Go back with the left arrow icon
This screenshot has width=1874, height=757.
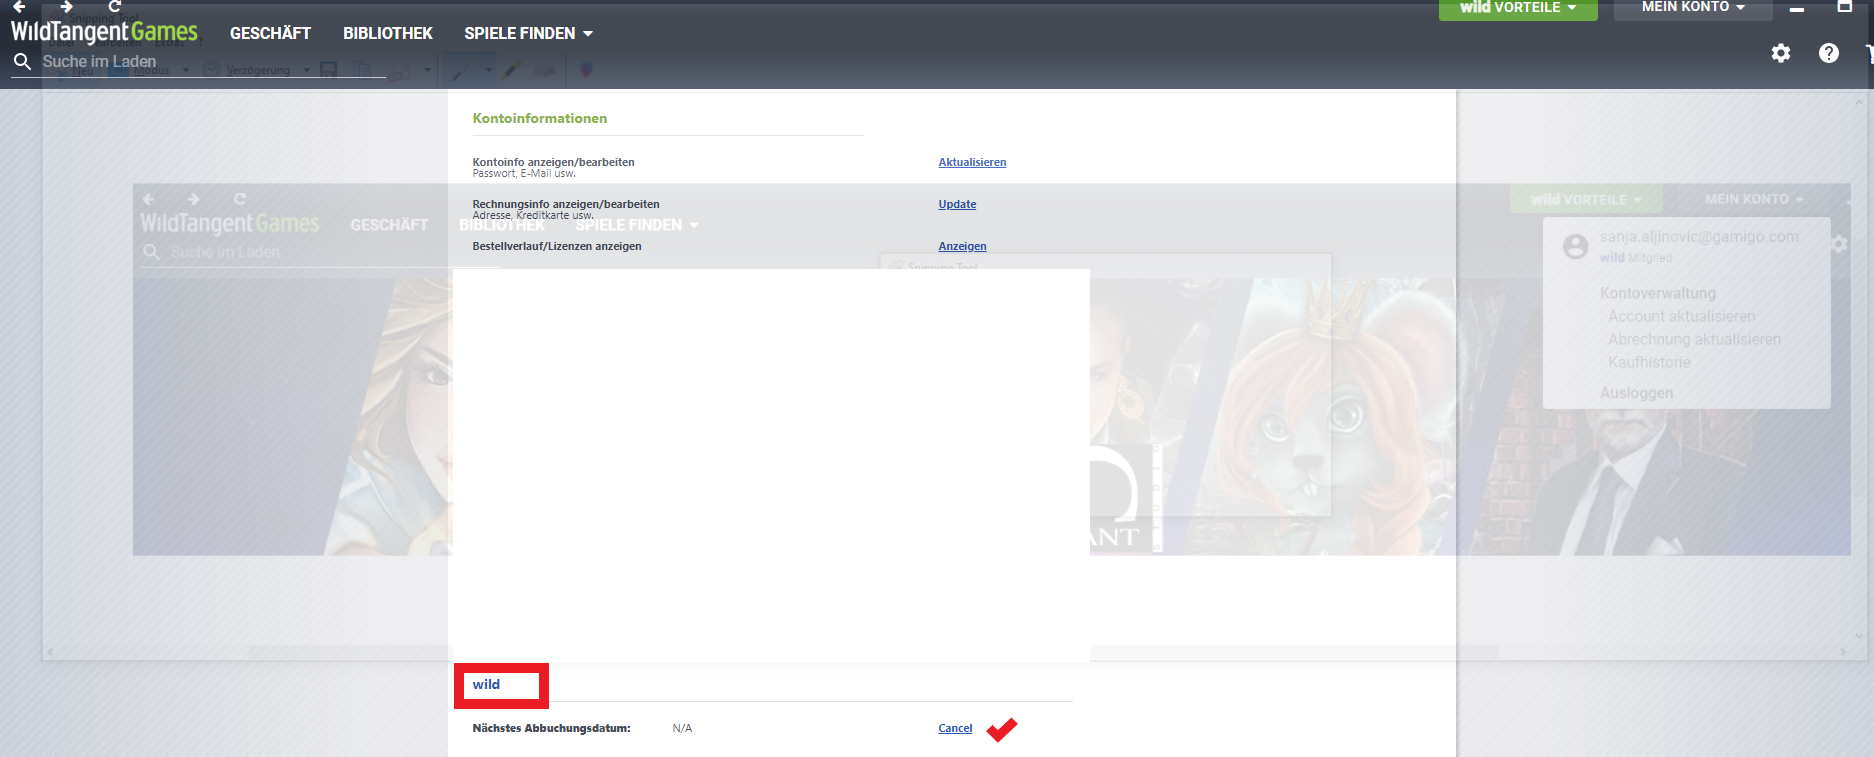click(19, 6)
